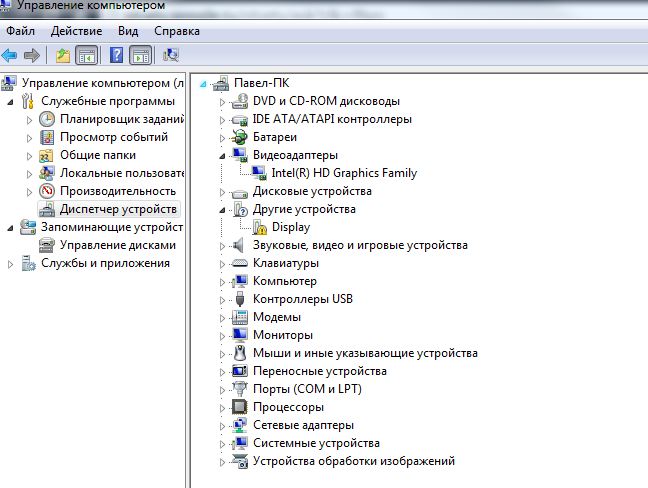Viewport: 648px width, 488px height.
Task: Select the Системные устройства label
Action: [316, 443]
